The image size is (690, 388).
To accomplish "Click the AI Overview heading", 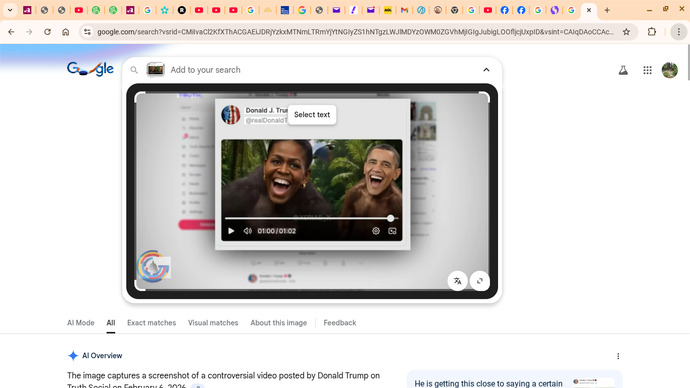I will pyautogui.click(x=102, y=355).
